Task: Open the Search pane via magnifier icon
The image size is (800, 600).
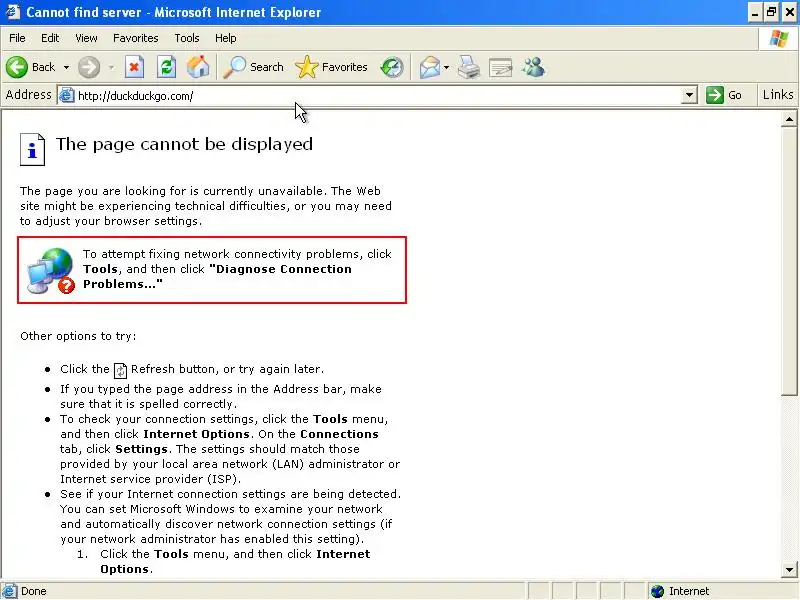Action: tap(235, 67)
